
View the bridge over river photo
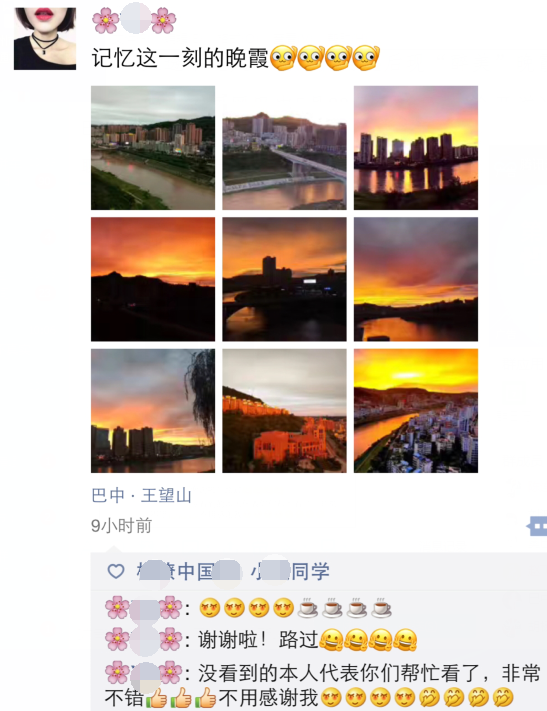[x=284, y=148]
